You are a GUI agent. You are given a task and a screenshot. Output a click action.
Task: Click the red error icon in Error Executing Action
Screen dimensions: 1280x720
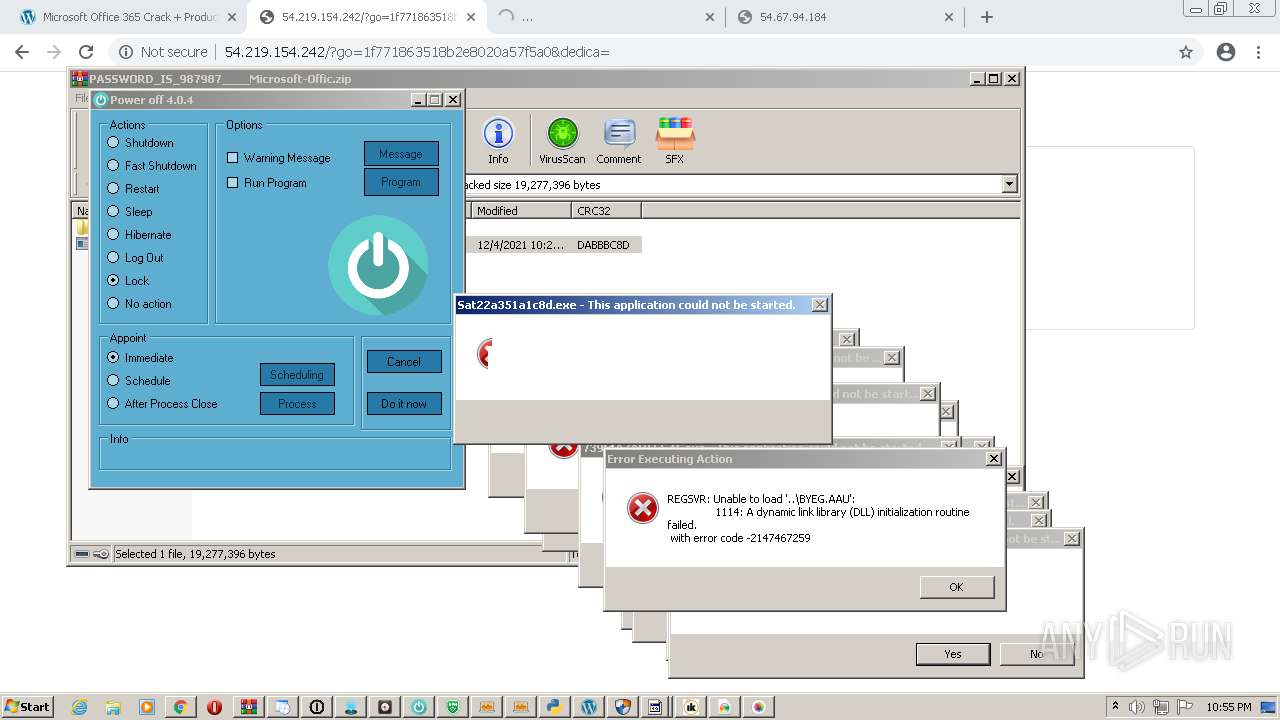coord(642,508)
